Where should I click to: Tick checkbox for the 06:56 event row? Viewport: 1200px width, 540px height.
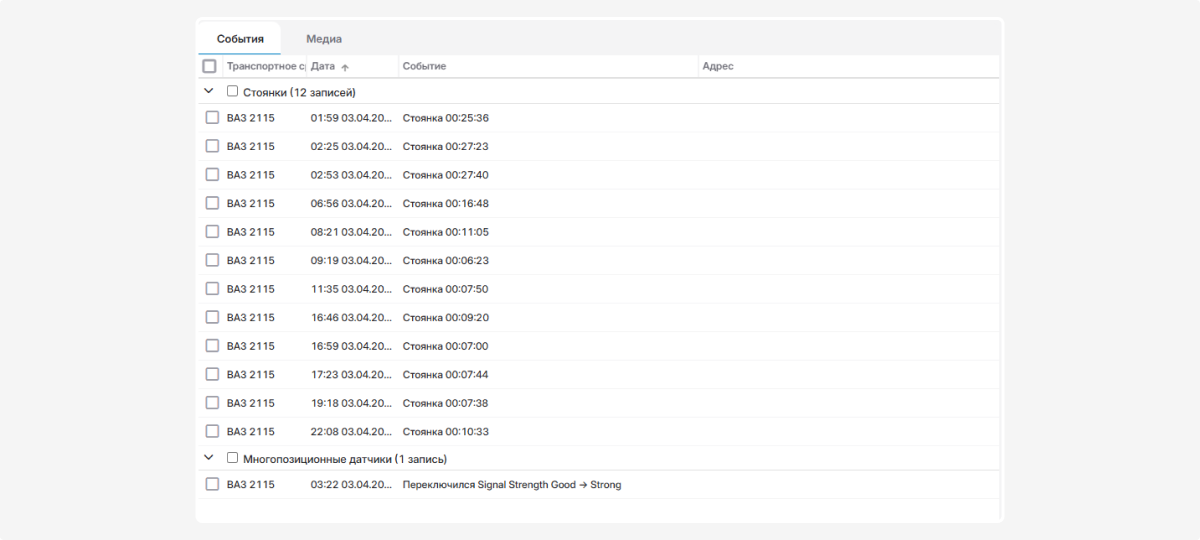pos(212,203)
